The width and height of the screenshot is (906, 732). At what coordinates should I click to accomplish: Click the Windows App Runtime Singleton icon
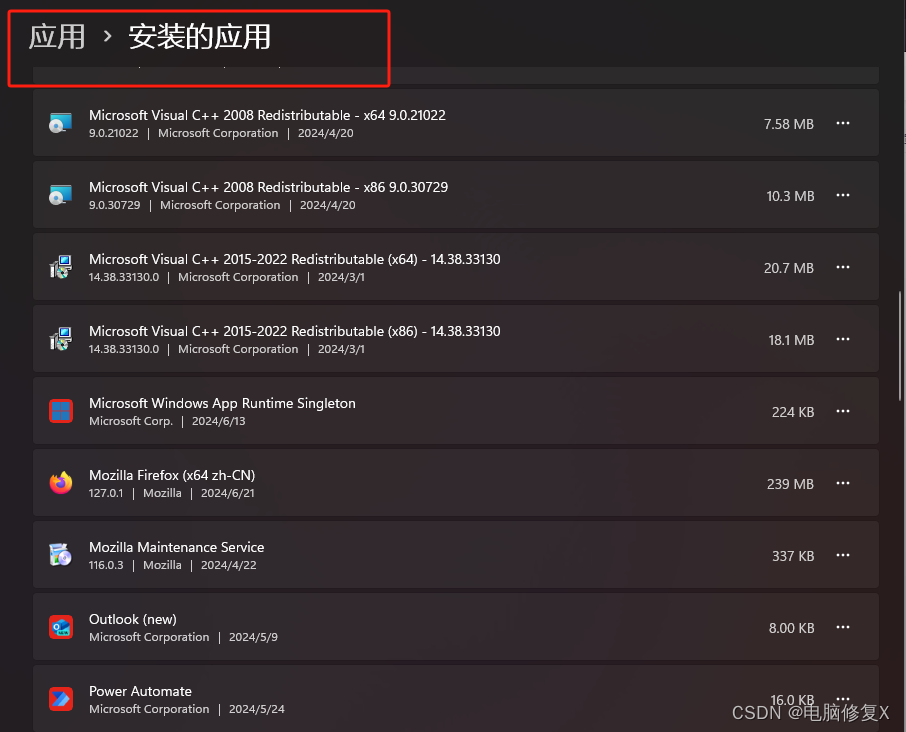pyautogui.click(x=61, y=411)
